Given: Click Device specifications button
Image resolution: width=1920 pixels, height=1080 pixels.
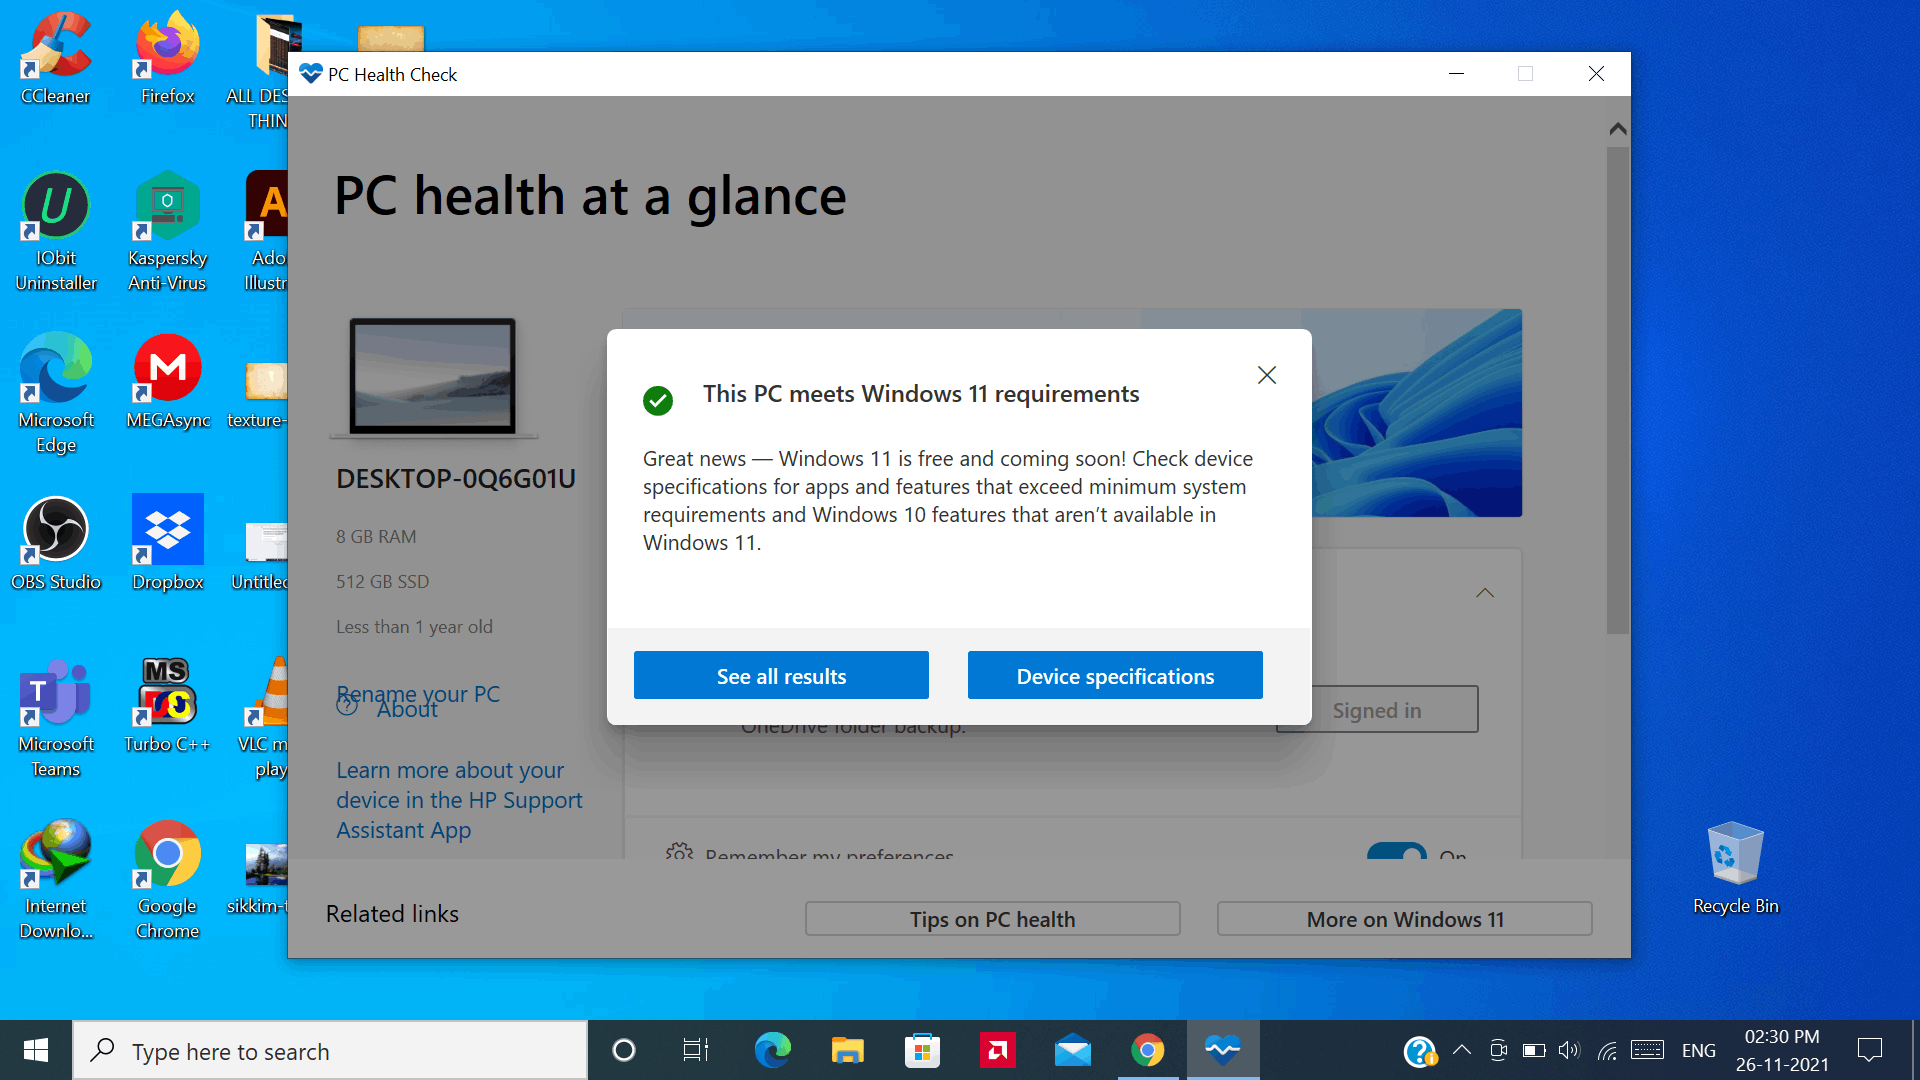Looking at the screenshot, I should click(x=1114, y=675).
